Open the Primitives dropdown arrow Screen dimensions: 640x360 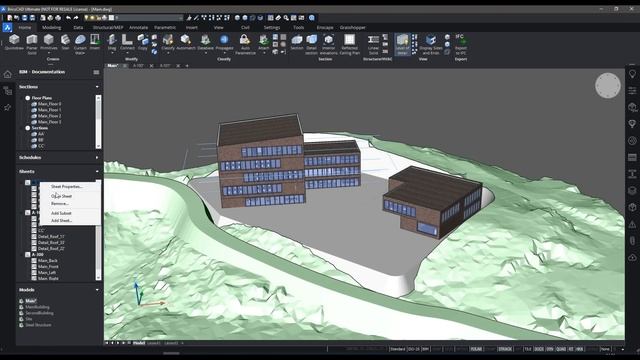click(x=49, y=53)
